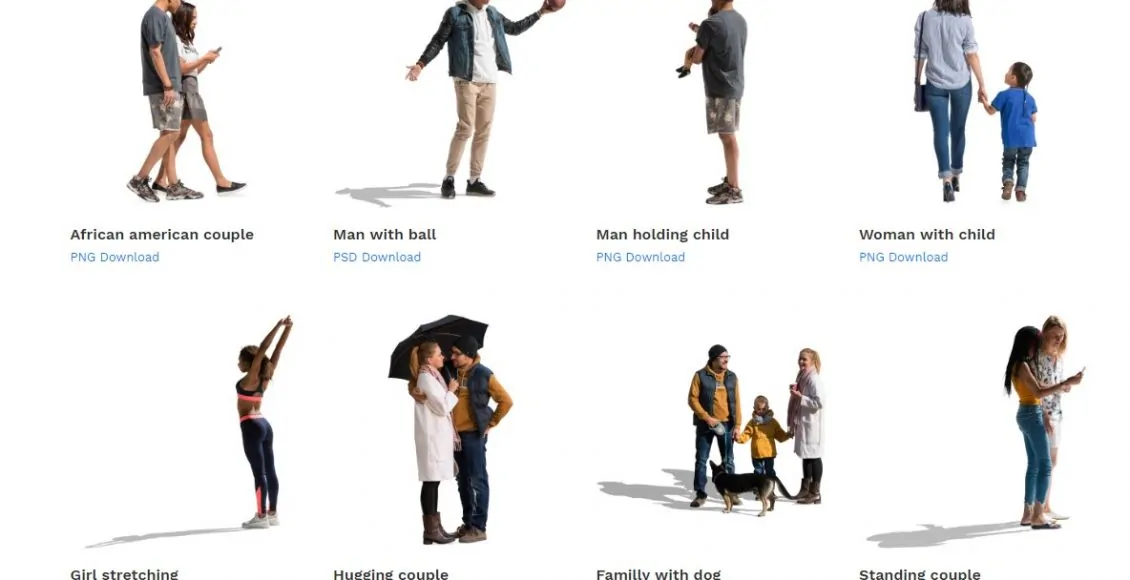The image size is (1130, 580).
Task: Open the Hugging couple with umbrella image
Action: pos(450,429)
